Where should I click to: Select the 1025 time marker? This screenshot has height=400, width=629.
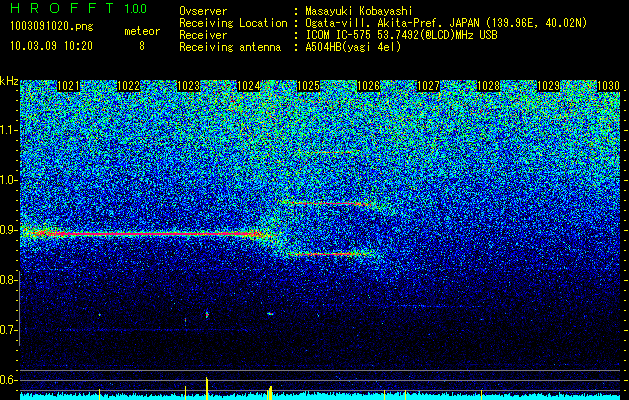point(308,86)
